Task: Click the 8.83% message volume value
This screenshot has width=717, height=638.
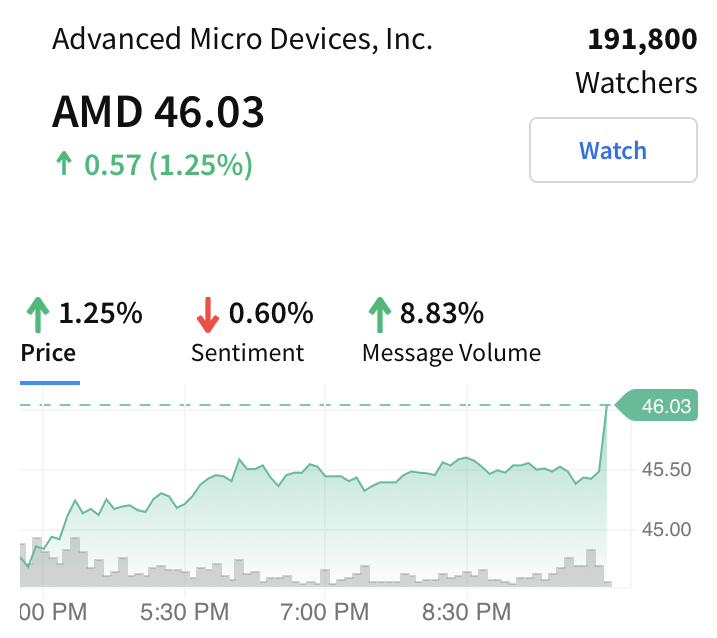Action: (442, 314)
